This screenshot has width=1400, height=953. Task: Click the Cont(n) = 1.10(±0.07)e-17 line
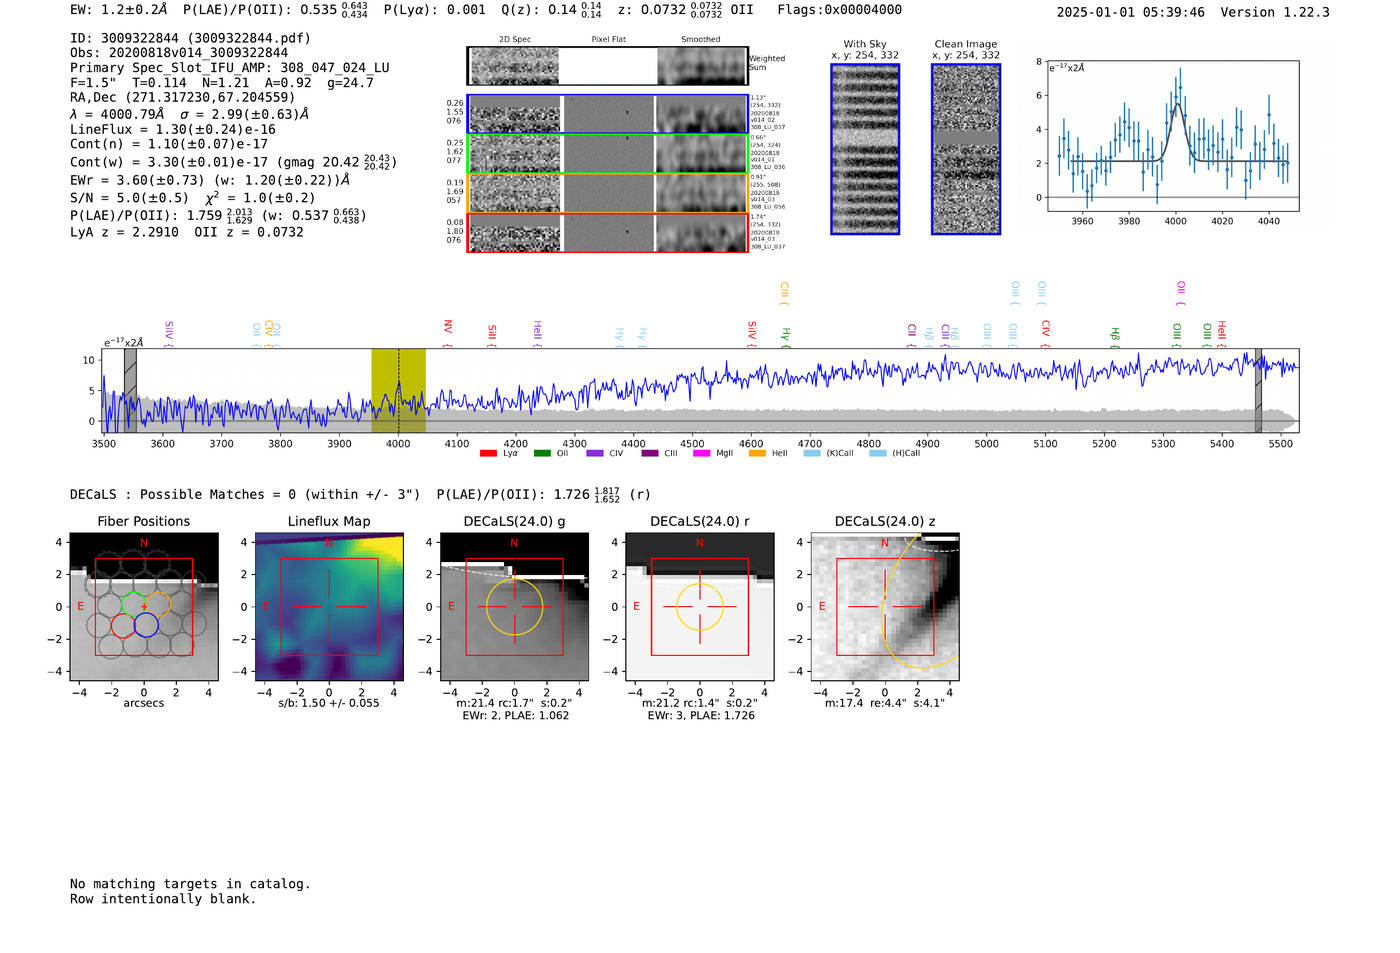pyautogui.click(x=169, y=144)
